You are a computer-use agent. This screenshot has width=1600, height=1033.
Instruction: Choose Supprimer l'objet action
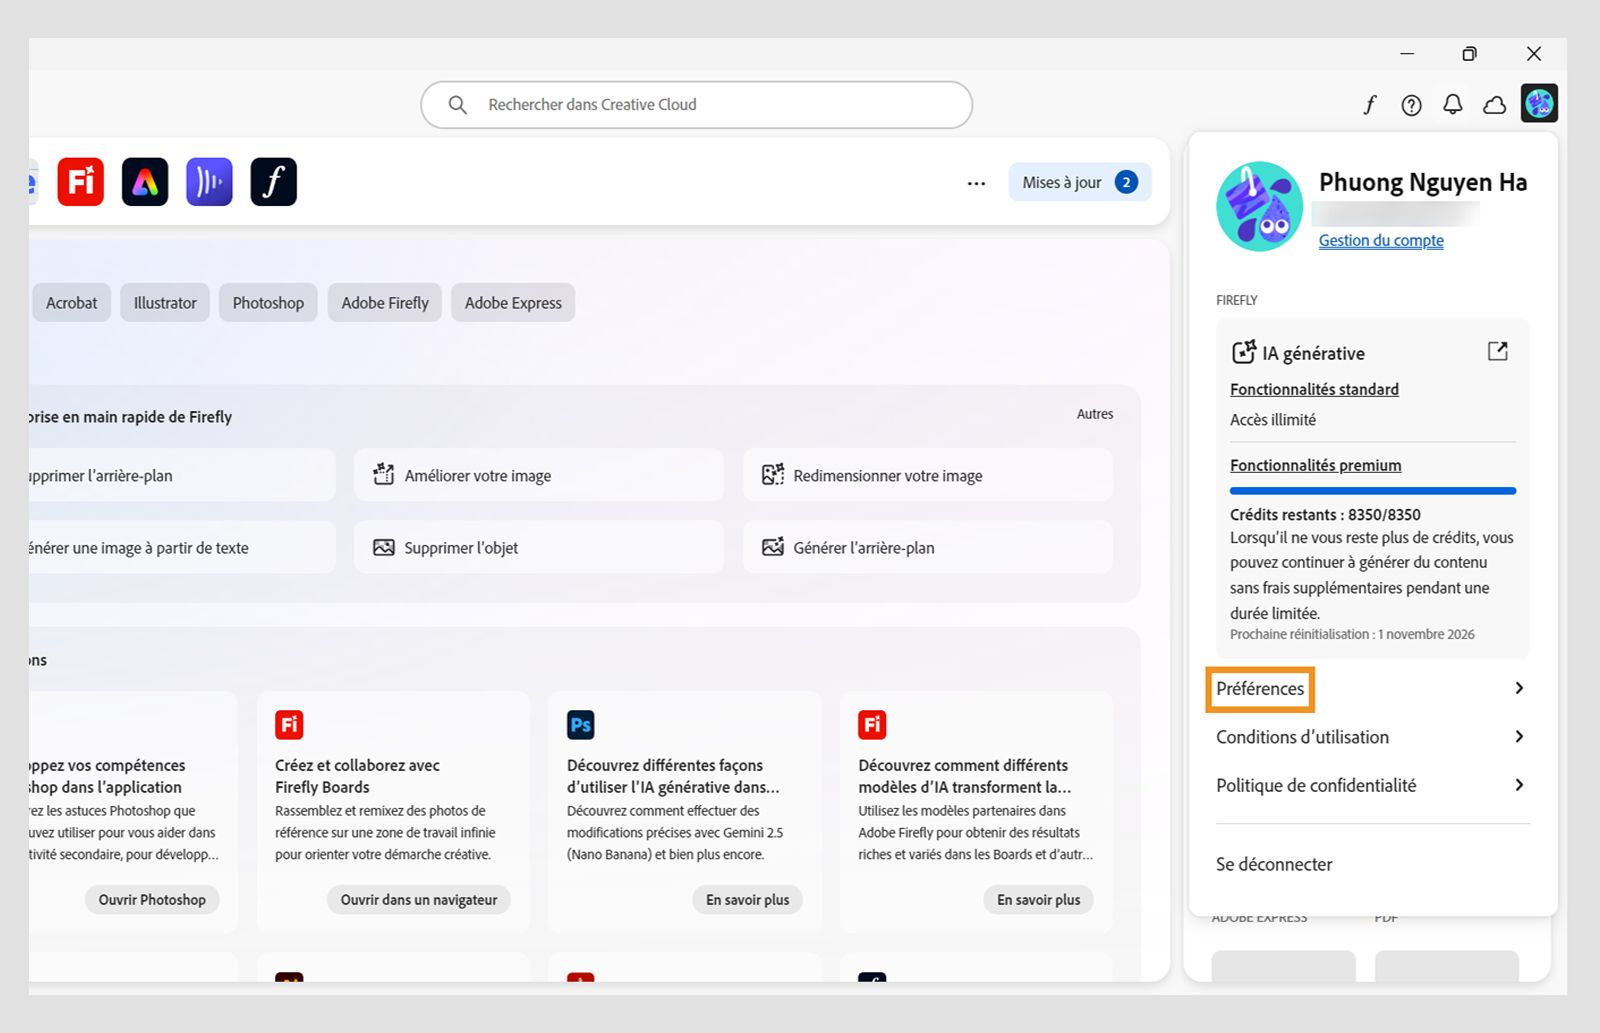click(539, 547)
